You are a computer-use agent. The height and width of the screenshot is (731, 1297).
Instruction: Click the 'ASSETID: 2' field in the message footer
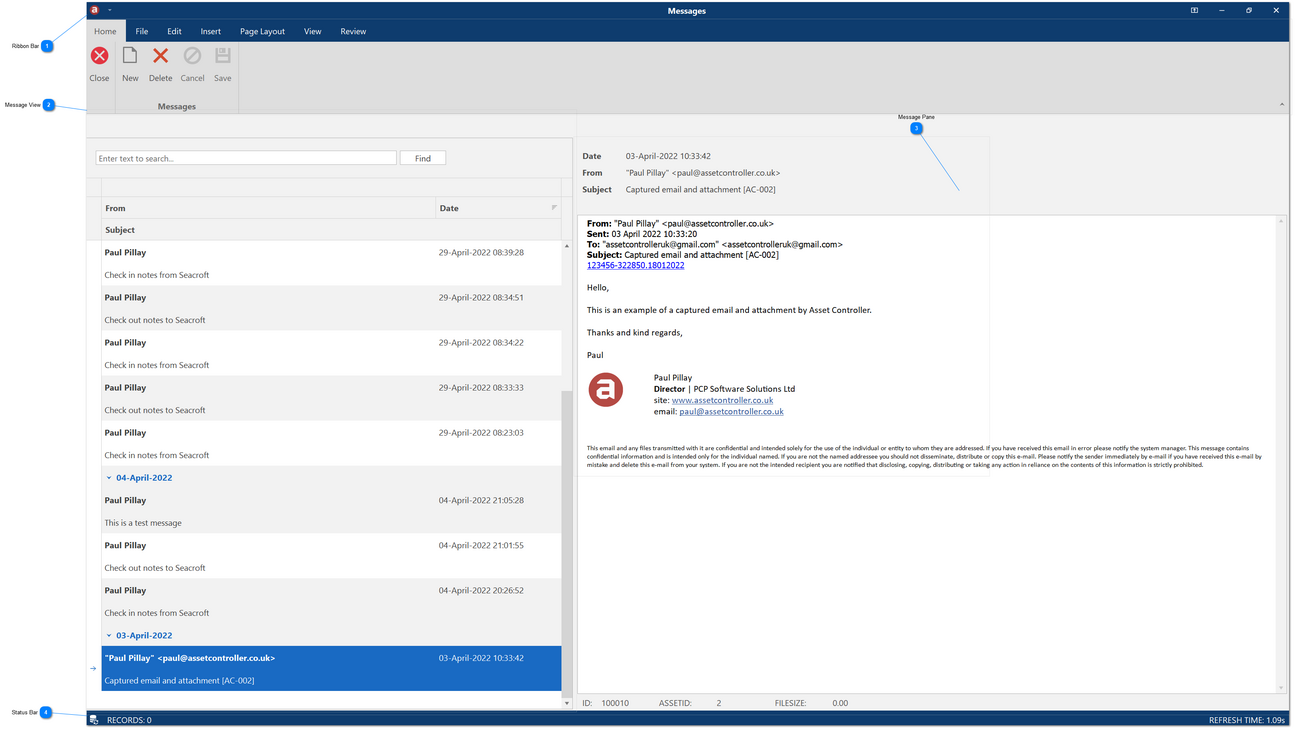[690, 703]
